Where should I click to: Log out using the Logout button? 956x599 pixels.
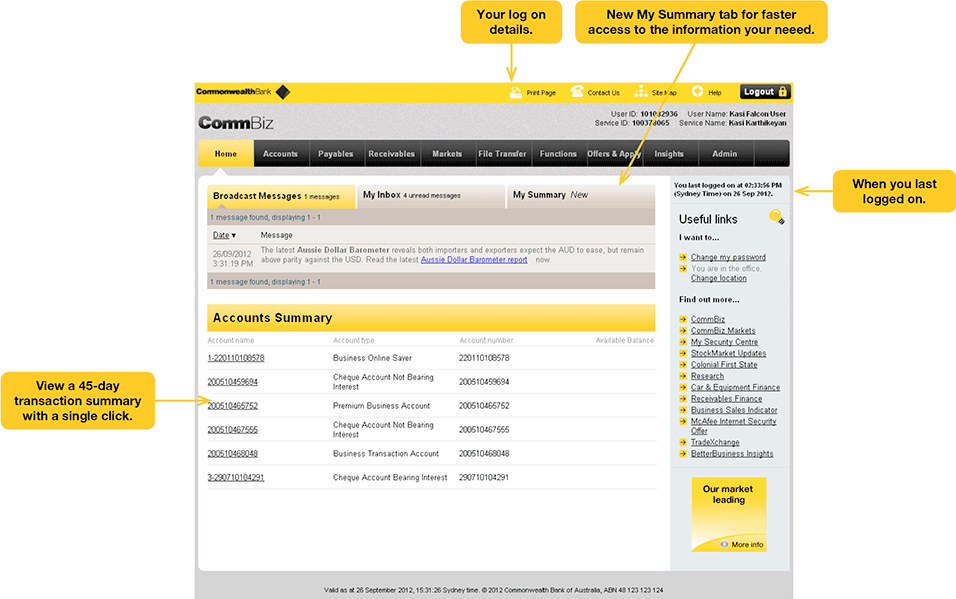pos(766,91)
